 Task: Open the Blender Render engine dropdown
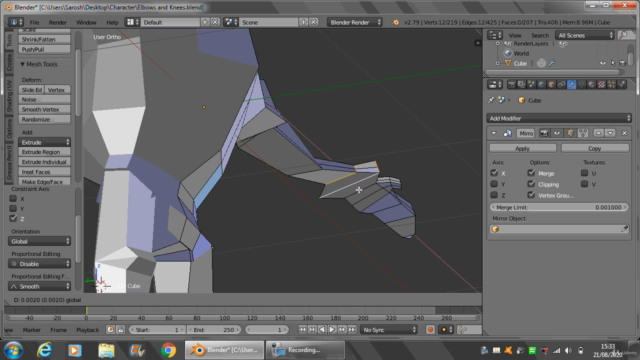point(354,22)
